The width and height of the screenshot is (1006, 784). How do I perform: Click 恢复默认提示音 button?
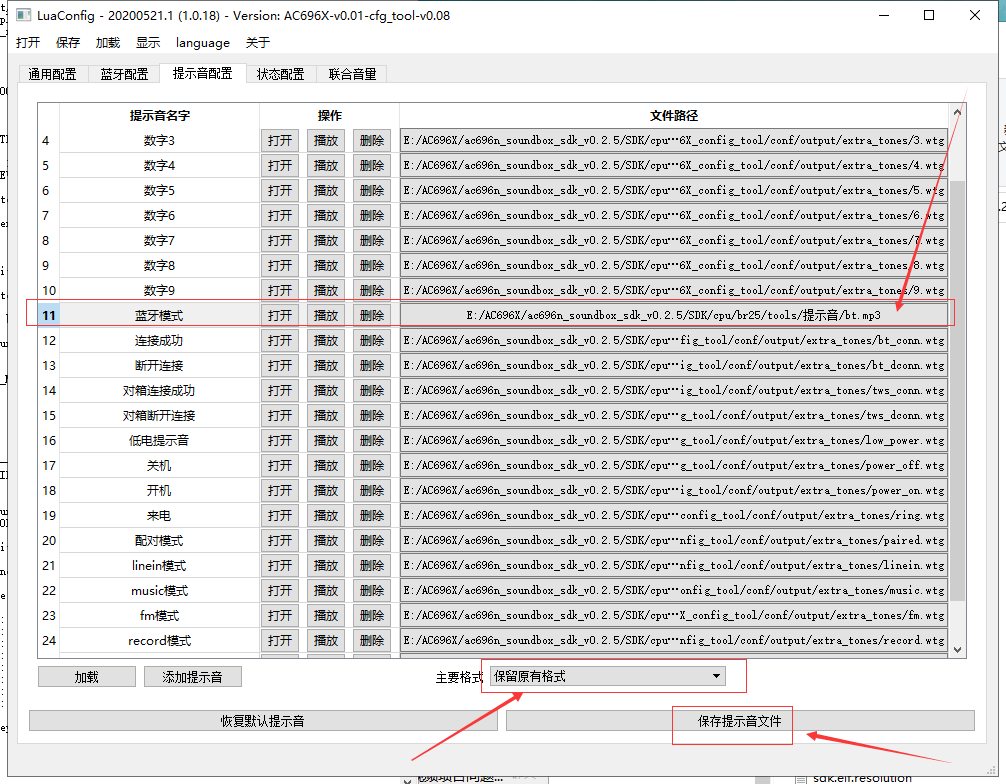pos(263,720)
